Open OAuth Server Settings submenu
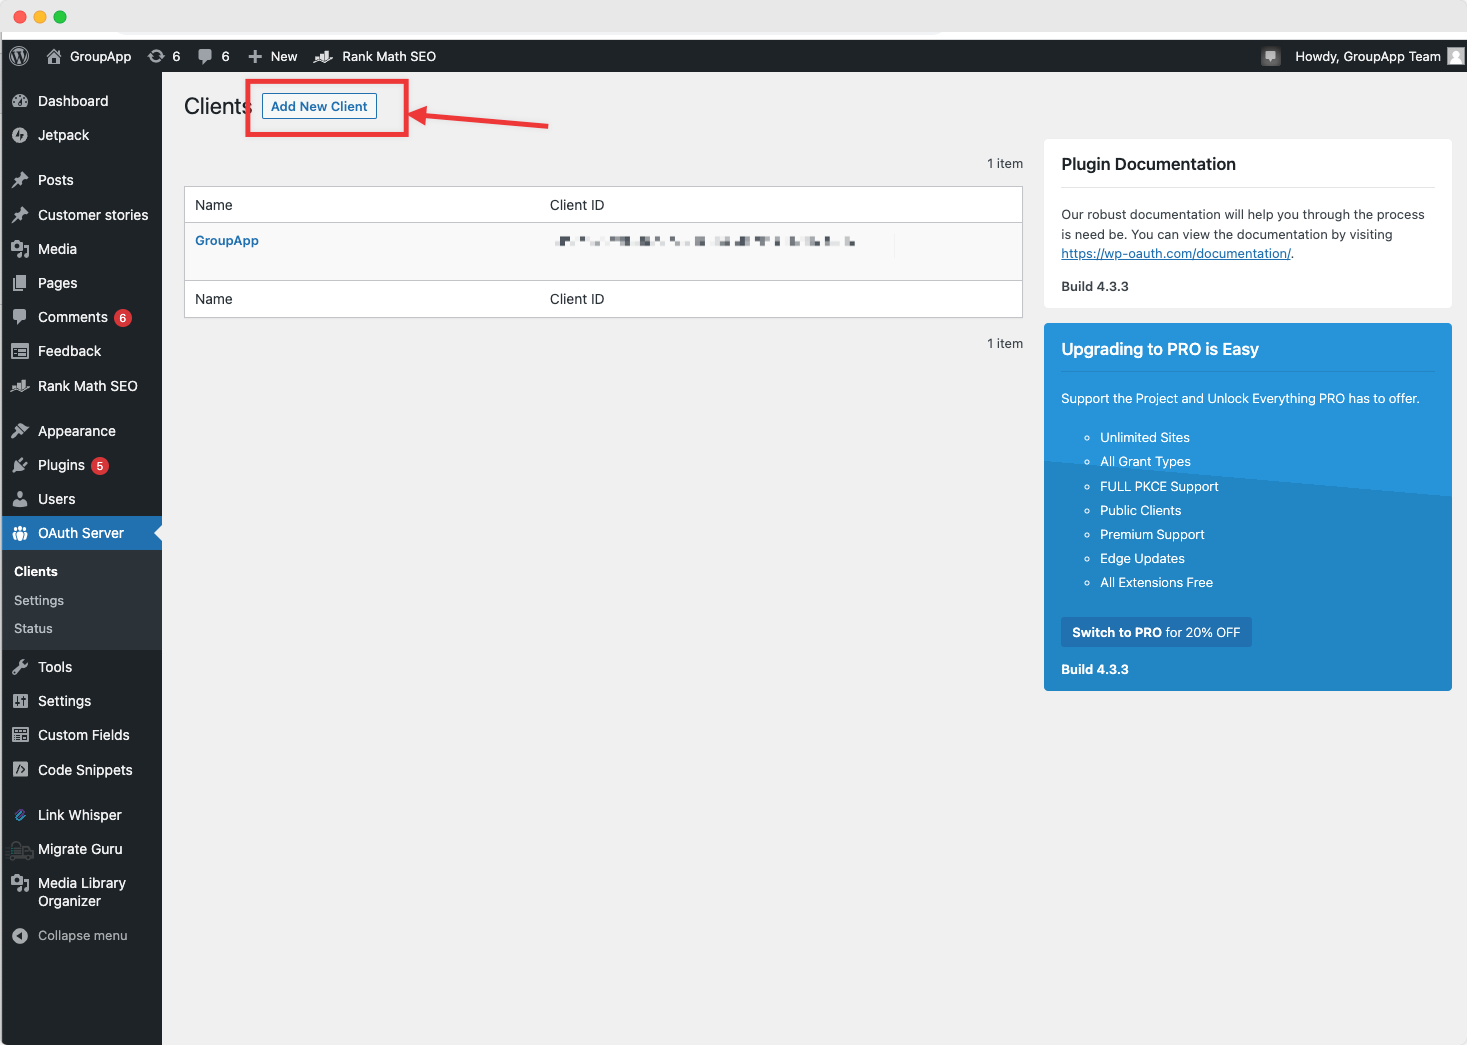 coord(39,600)
